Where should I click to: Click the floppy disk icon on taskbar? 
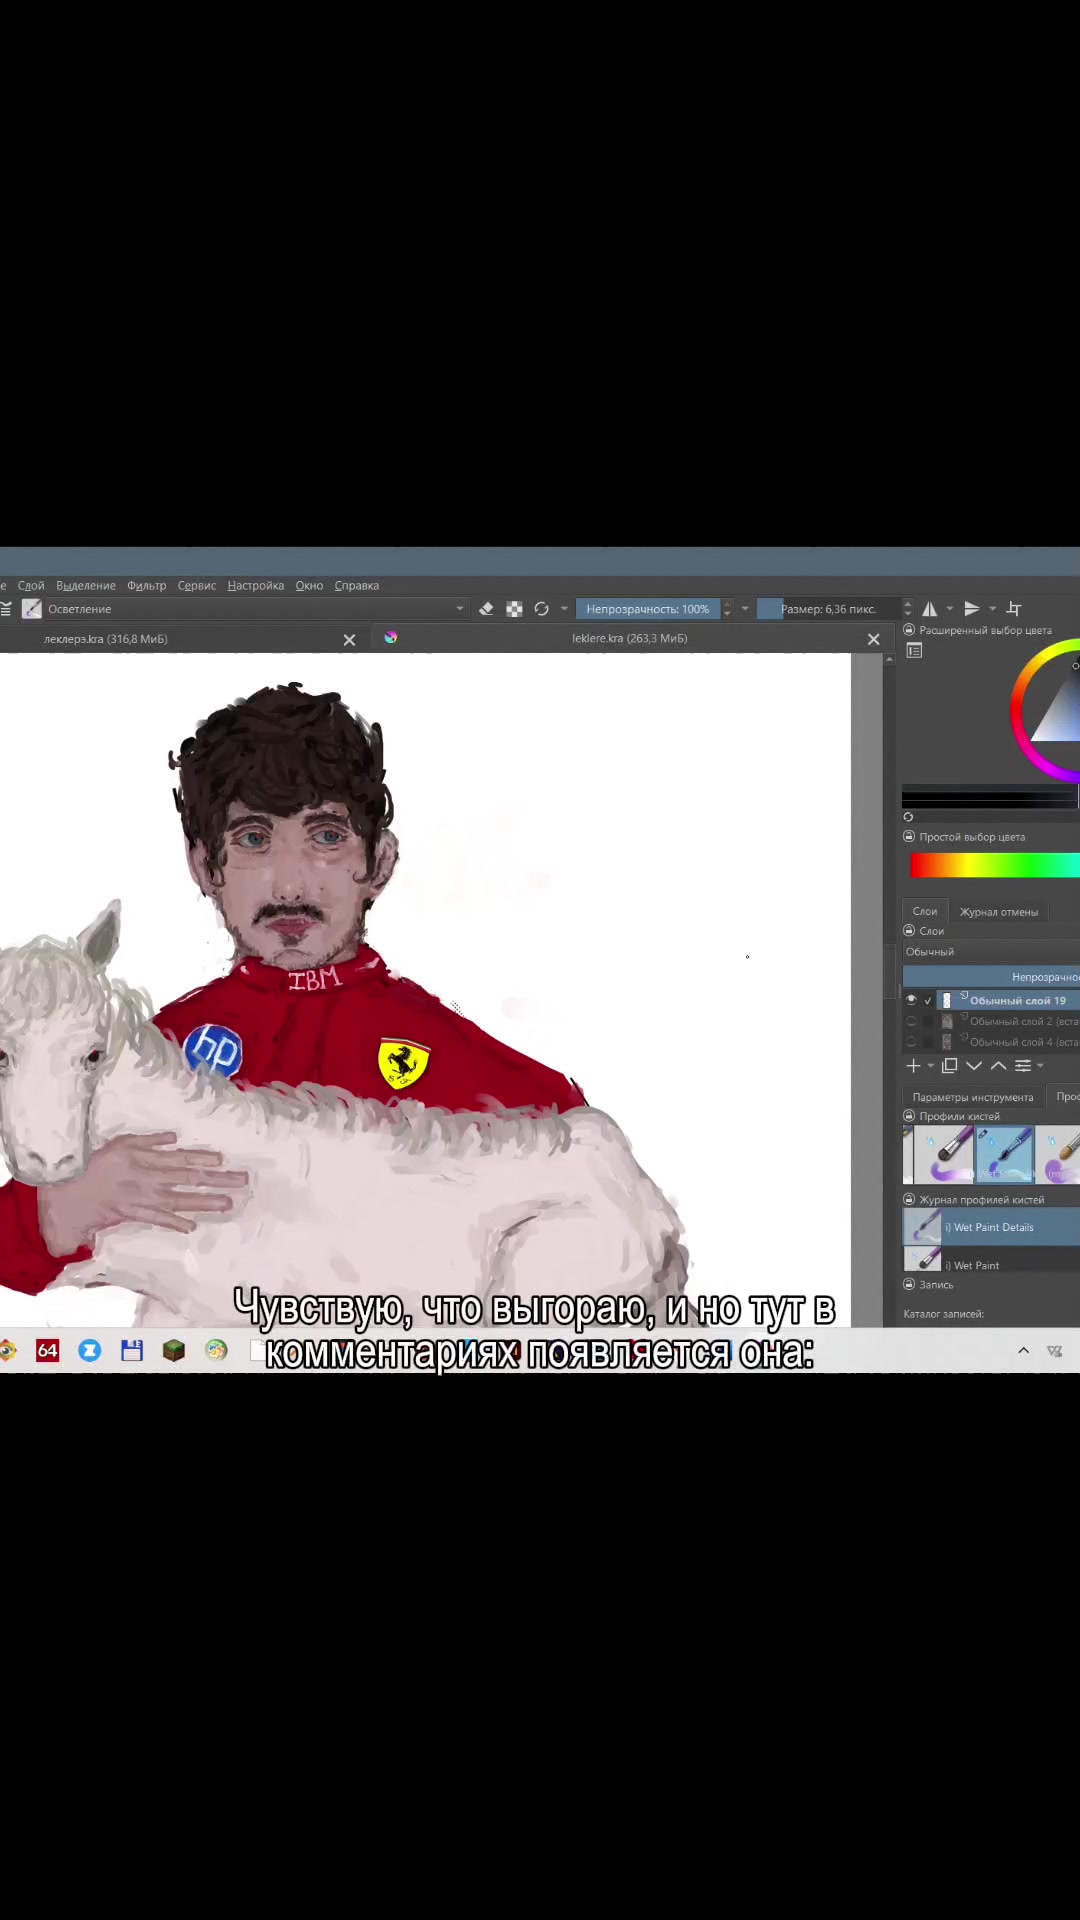point(132,1351)
